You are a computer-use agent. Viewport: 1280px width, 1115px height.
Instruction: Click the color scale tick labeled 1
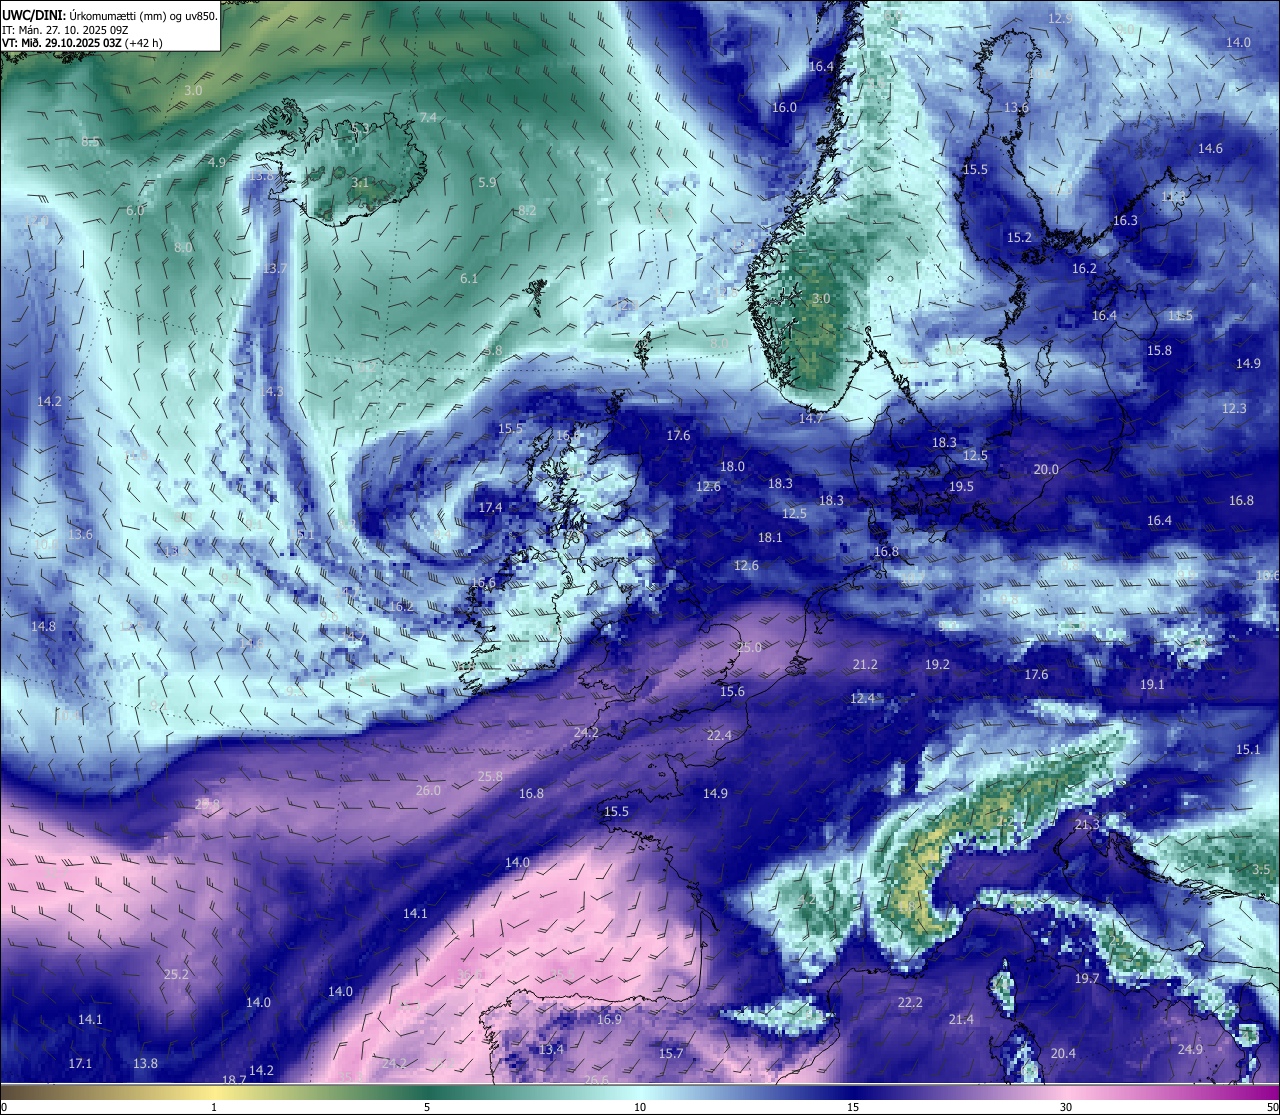[x=214, y=1107]
